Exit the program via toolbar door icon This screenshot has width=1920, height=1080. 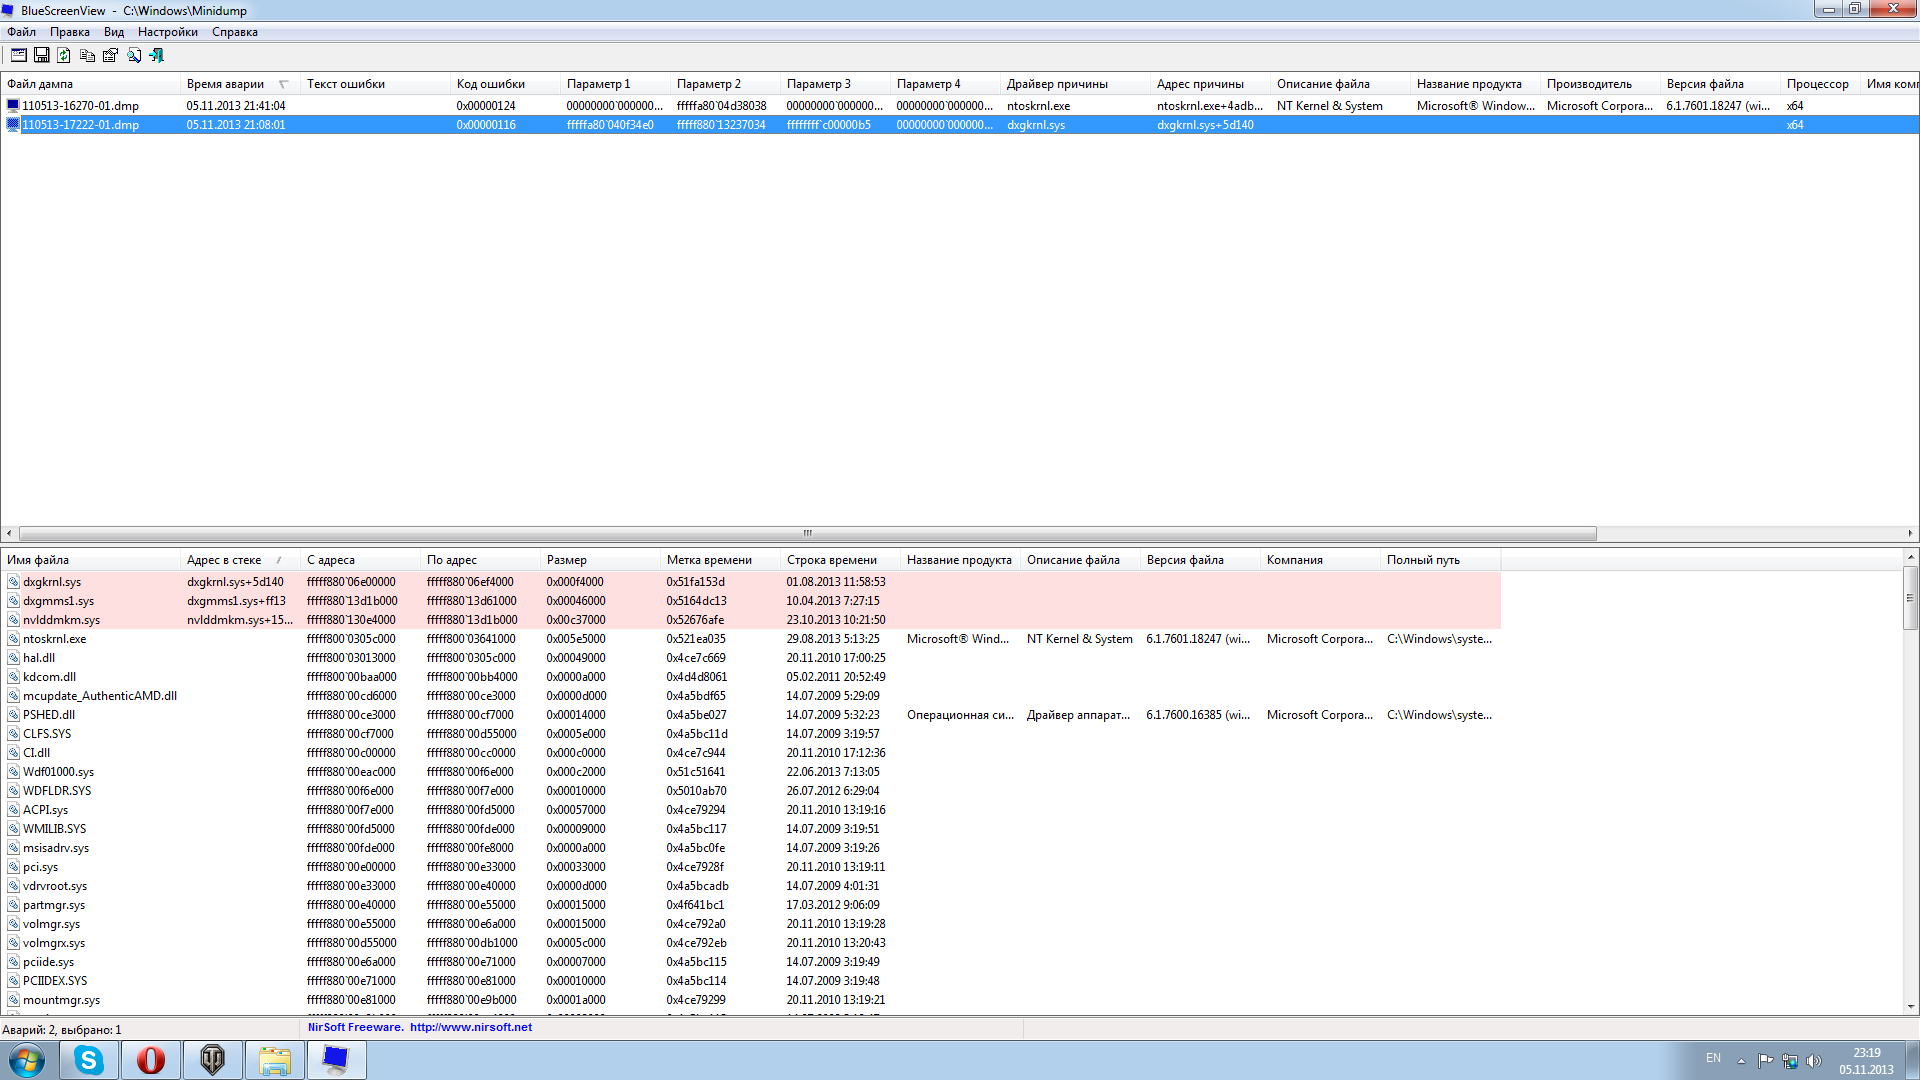coord(156,55)
